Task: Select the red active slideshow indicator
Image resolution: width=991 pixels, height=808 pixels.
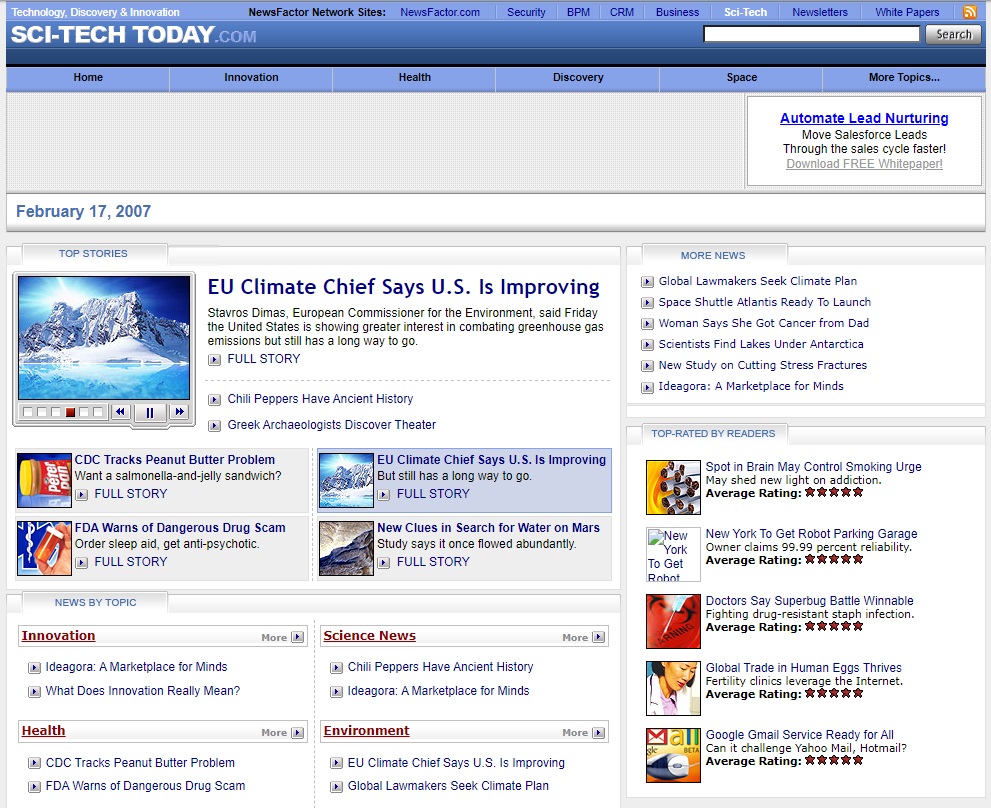Action: pyautogui.click(x=70, y=412)
